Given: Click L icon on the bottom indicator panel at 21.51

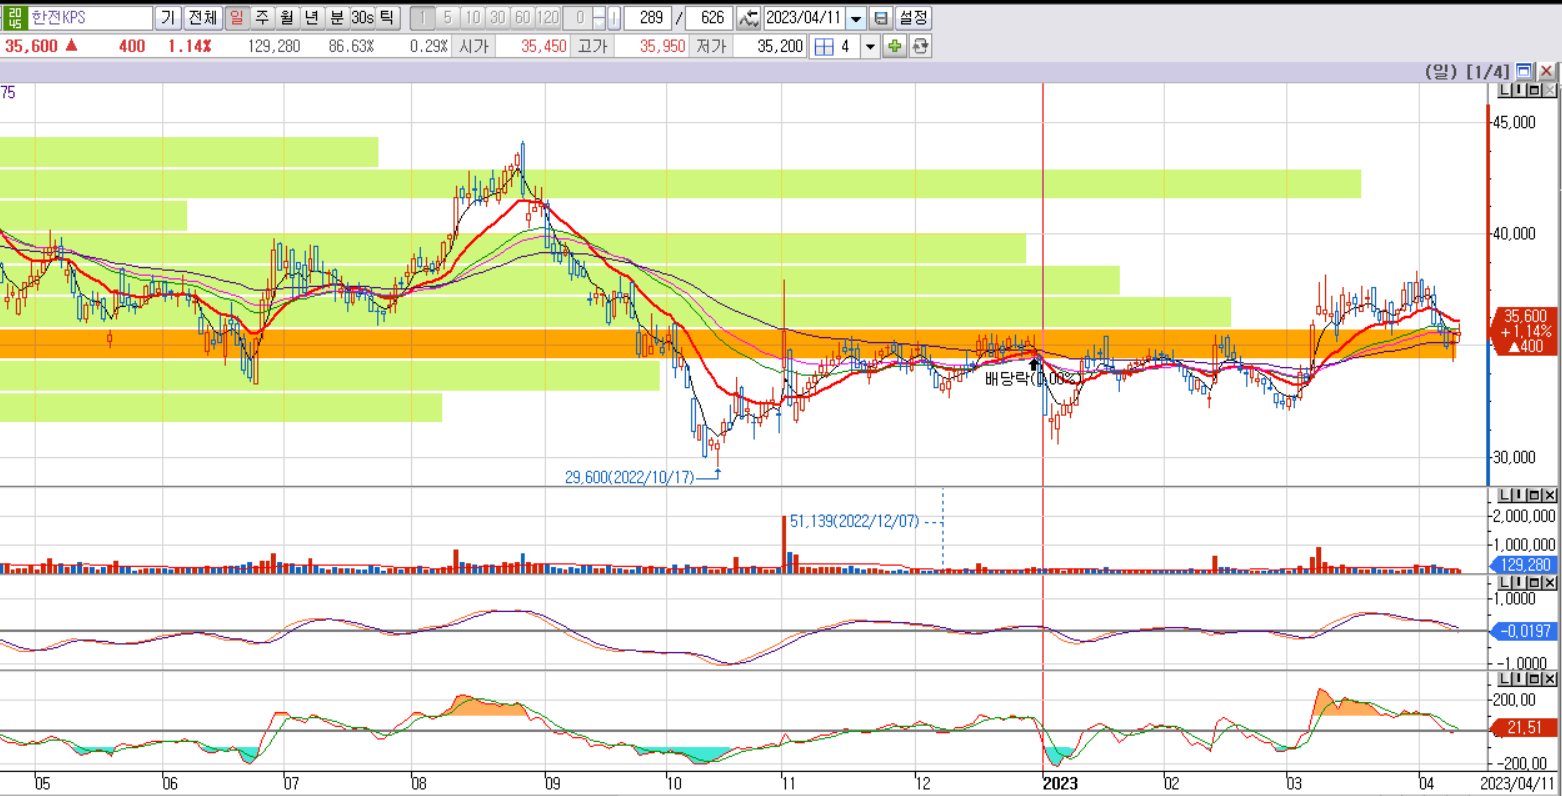Looking at the screenshot, I should pos(1504,679).
